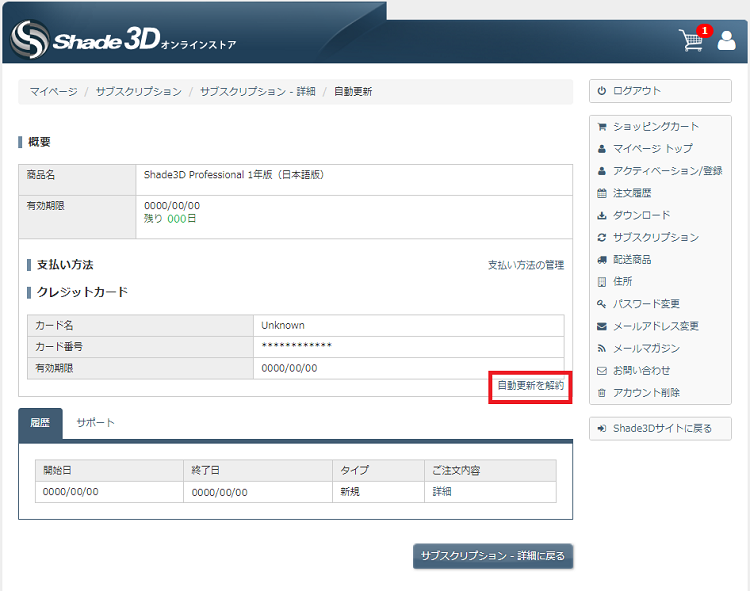Viewport: 750px width, 591px height.
Task: Click 自動更新を解約 to cancel auto-renewal
Action: pyautogui.click(x=530, y=385)
